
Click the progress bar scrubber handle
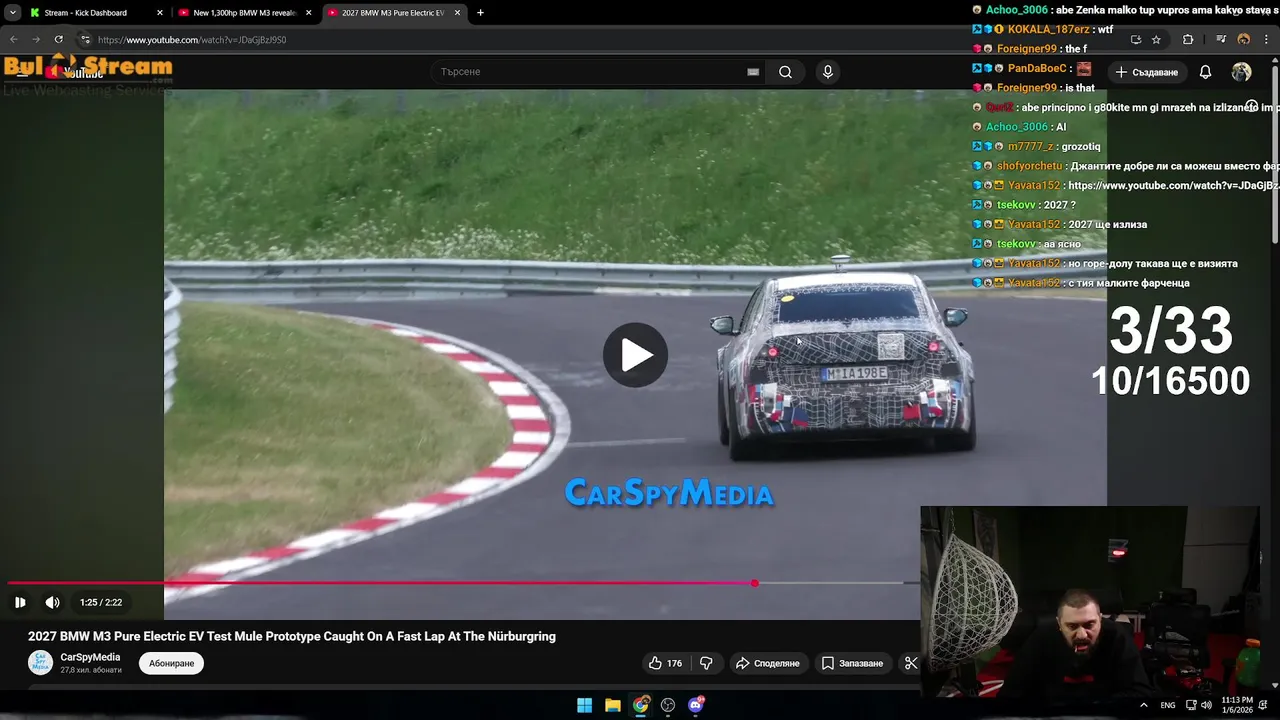tap(755, 583)
